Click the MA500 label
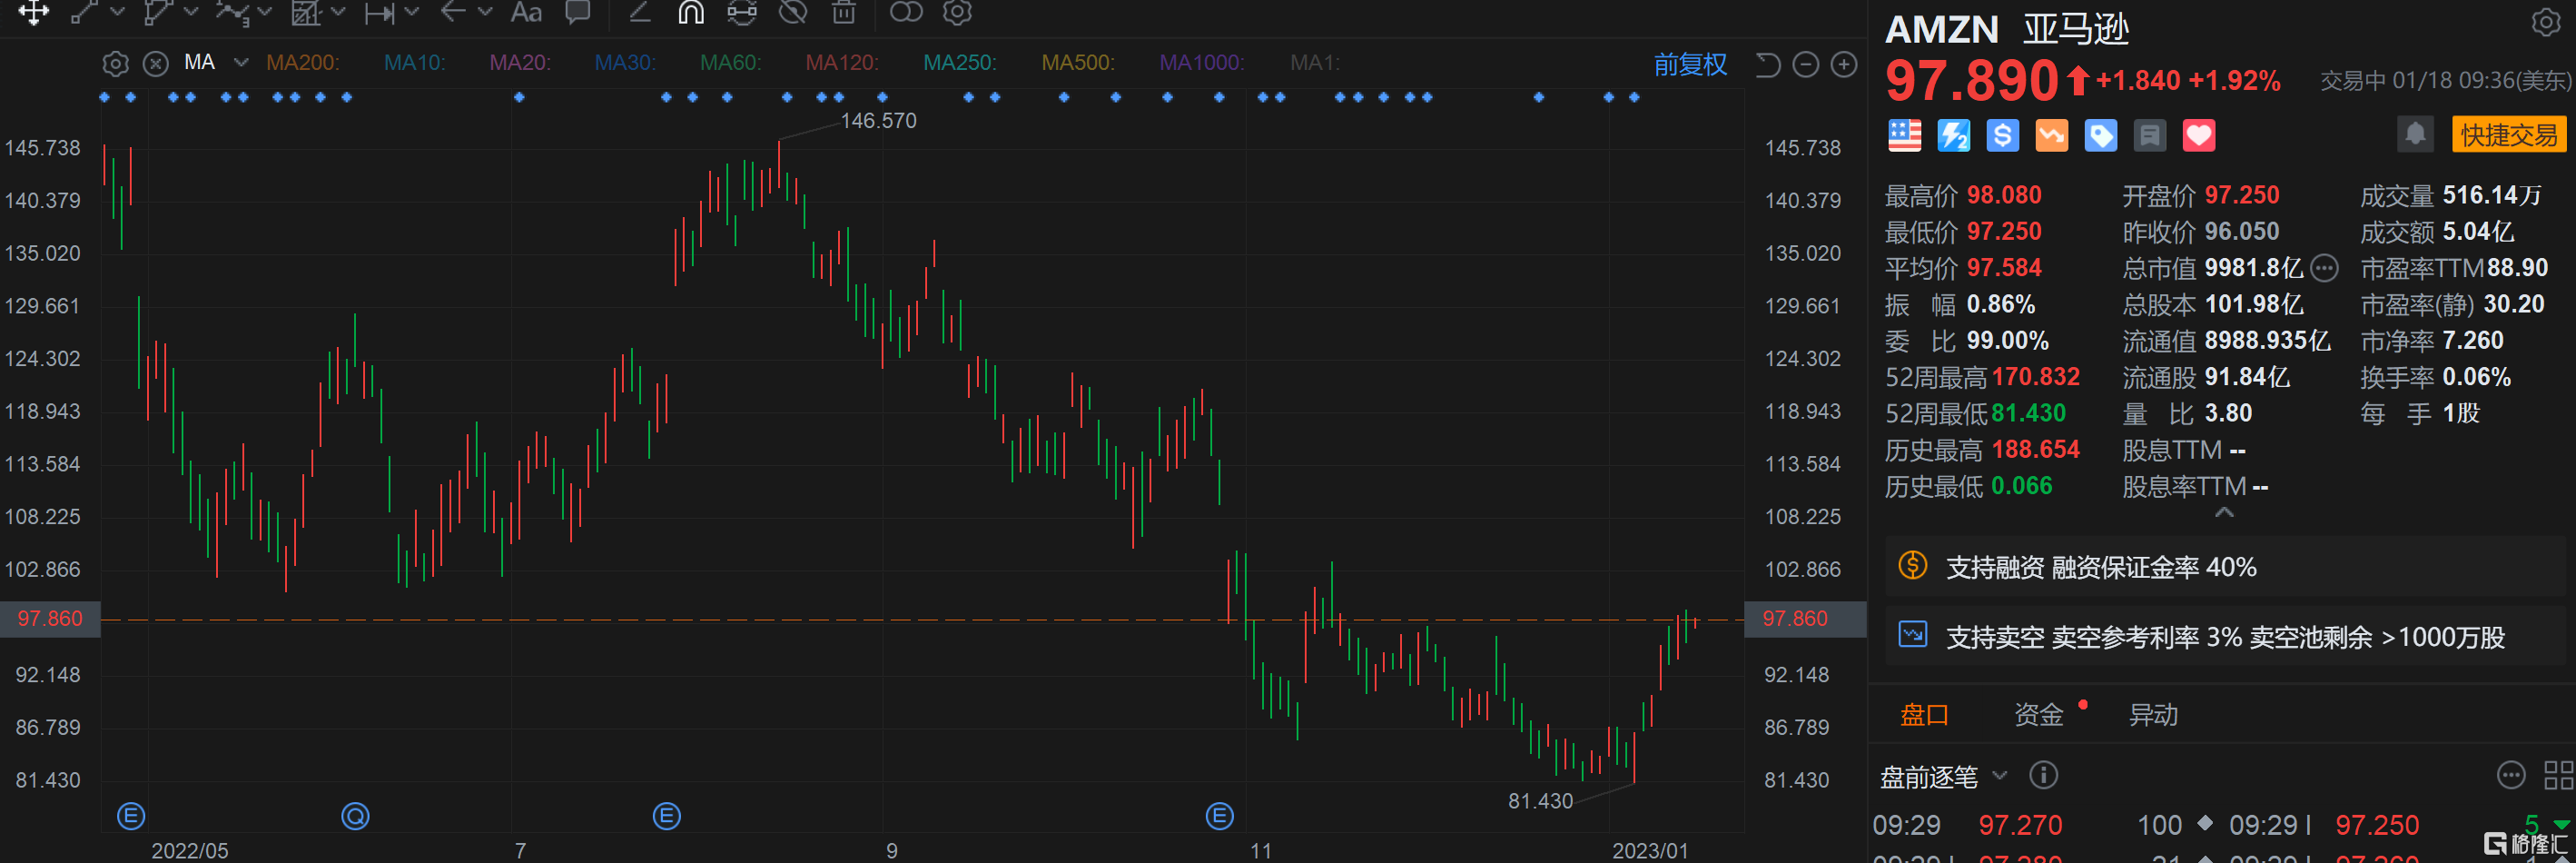Screen dimensions: 2576x863 (1077, 63)
